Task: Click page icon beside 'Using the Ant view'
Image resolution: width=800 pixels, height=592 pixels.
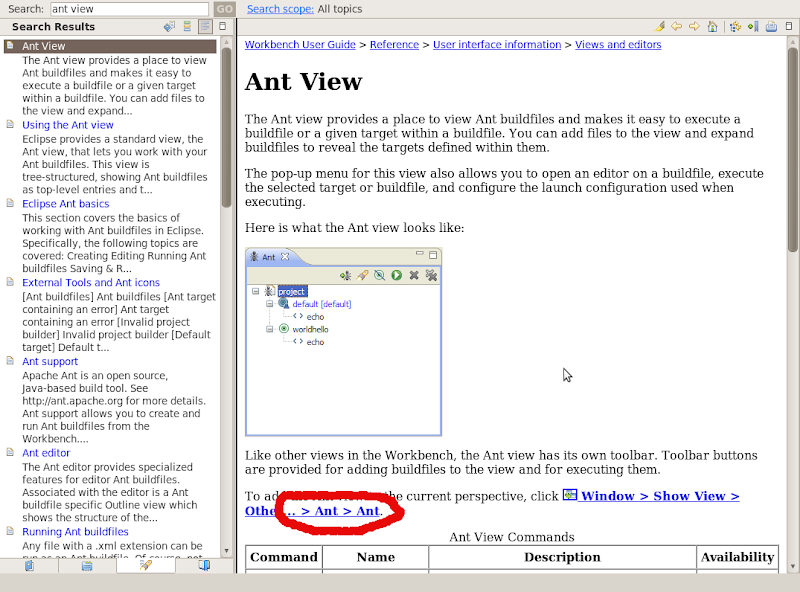Action: pyautogui.click(x=10, y=125)
